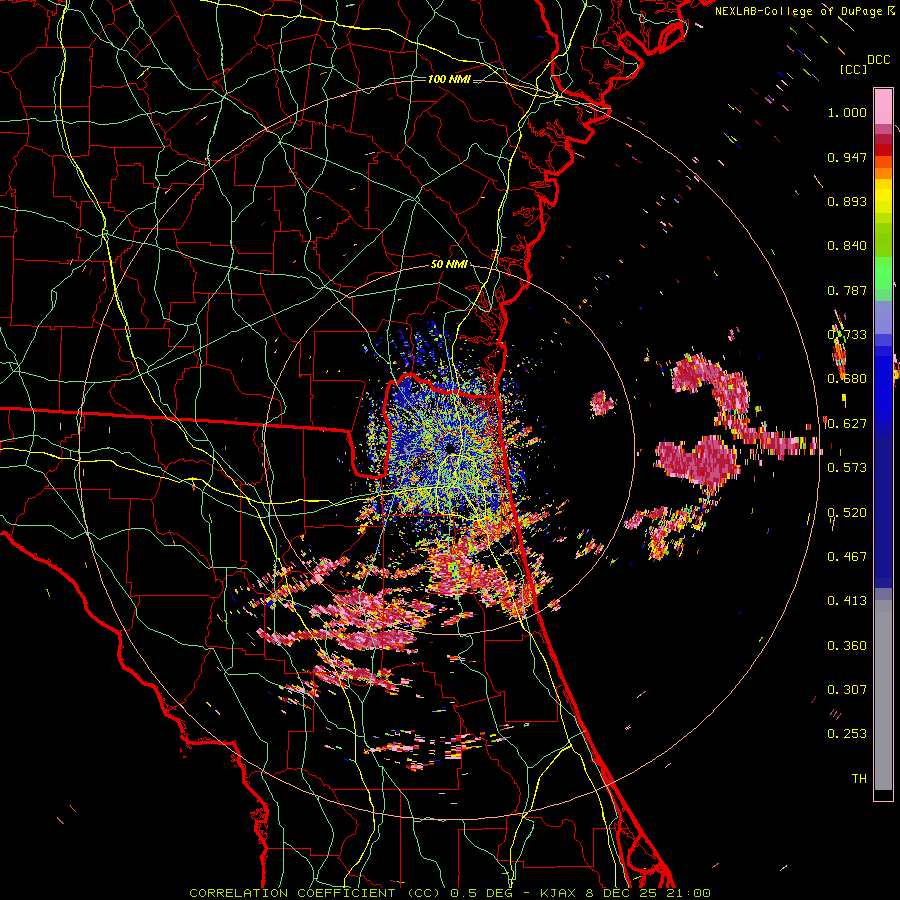Click the 0.840 color scale value
The image size is (900, 900).
[847, 246]
